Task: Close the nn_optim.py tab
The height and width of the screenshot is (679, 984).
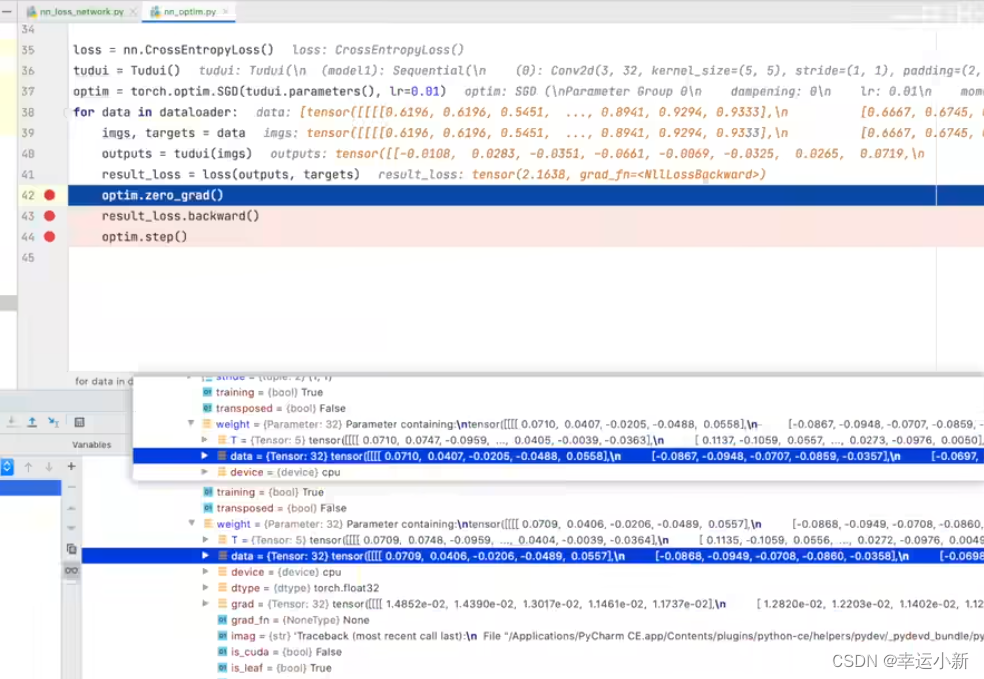Action: click(225, 11)
